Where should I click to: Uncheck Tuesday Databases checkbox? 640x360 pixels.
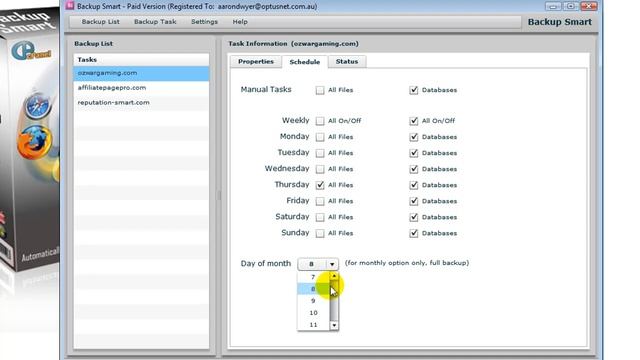tap(414, 153)
